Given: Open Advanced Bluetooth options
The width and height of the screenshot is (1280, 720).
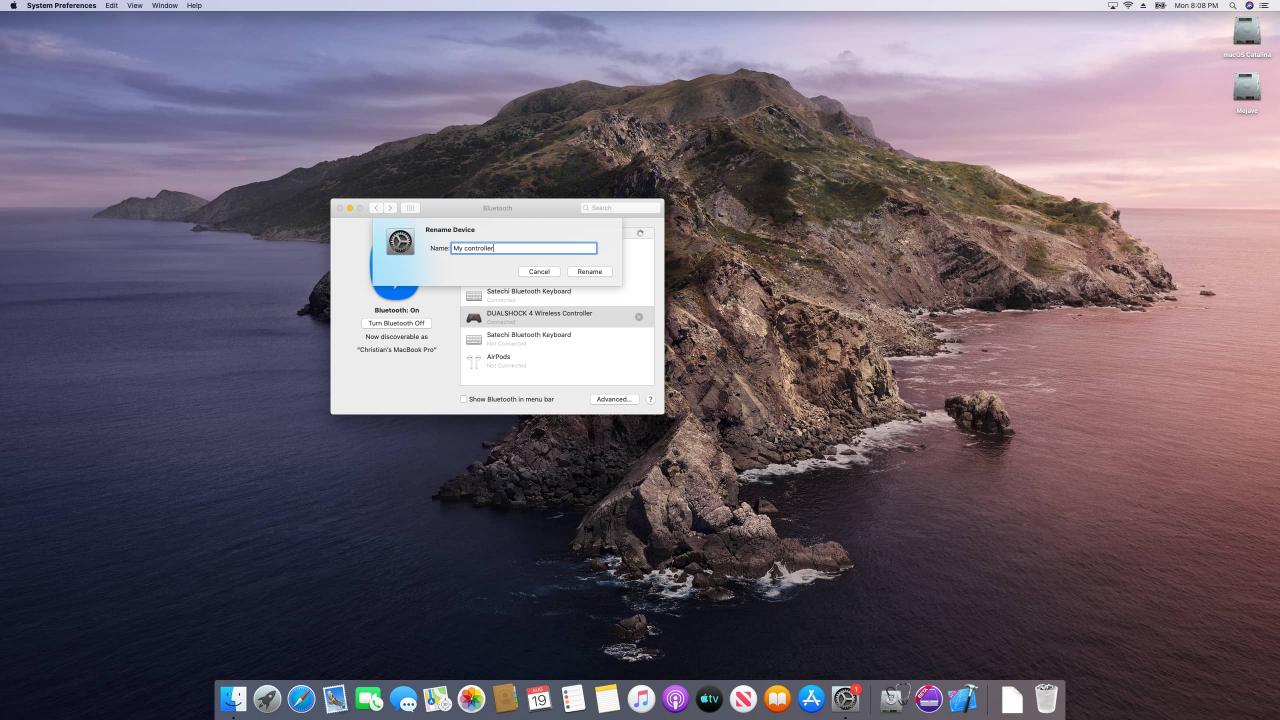Looking at the screenshot, I should click(x=614, y=399).
